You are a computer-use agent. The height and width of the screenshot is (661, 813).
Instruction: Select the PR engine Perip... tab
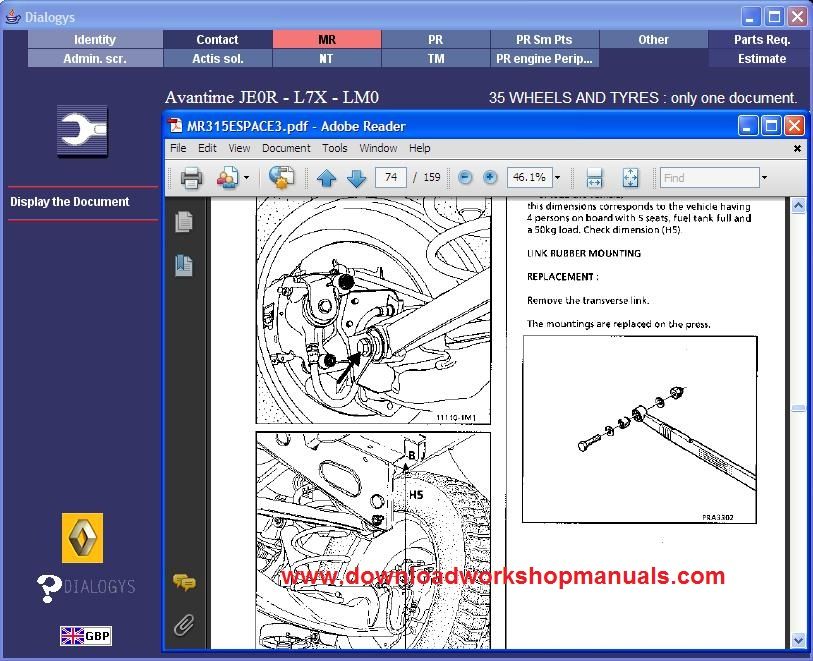pos(544,59)
